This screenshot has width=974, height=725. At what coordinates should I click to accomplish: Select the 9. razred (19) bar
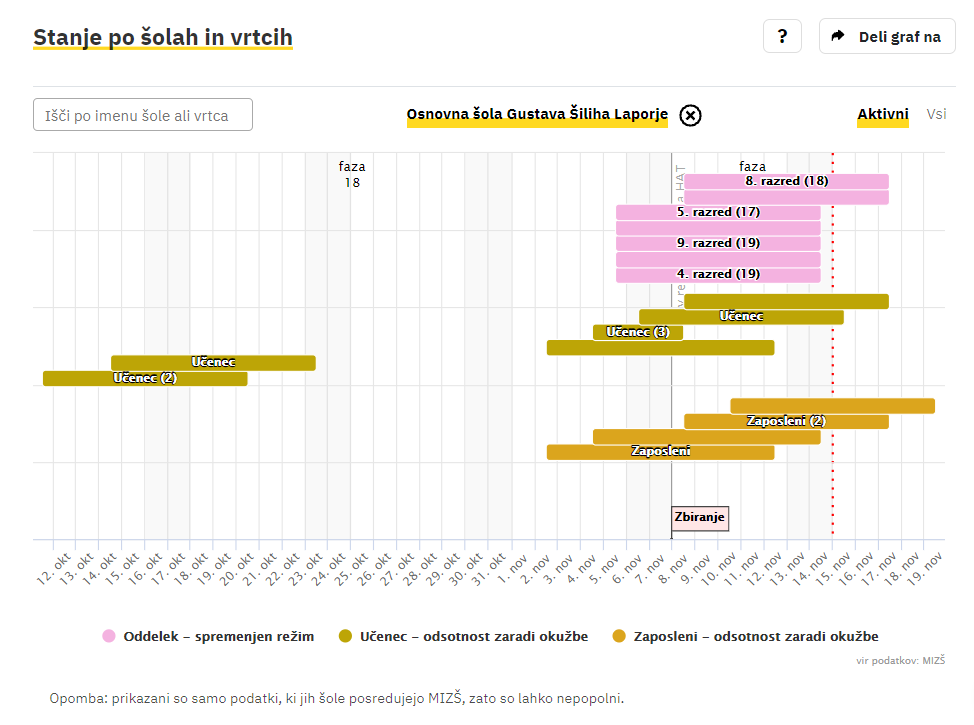717,243
